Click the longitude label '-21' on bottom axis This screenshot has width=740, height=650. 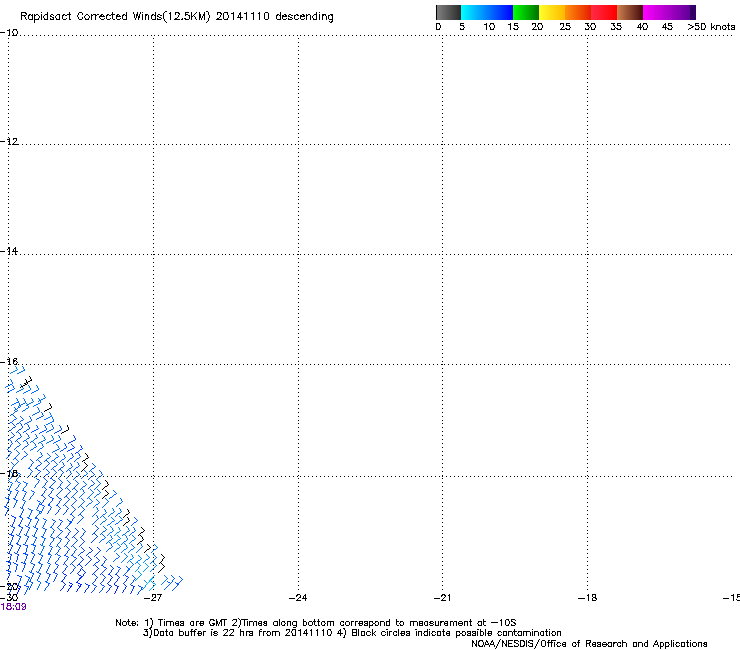click(x=443, y=598)
